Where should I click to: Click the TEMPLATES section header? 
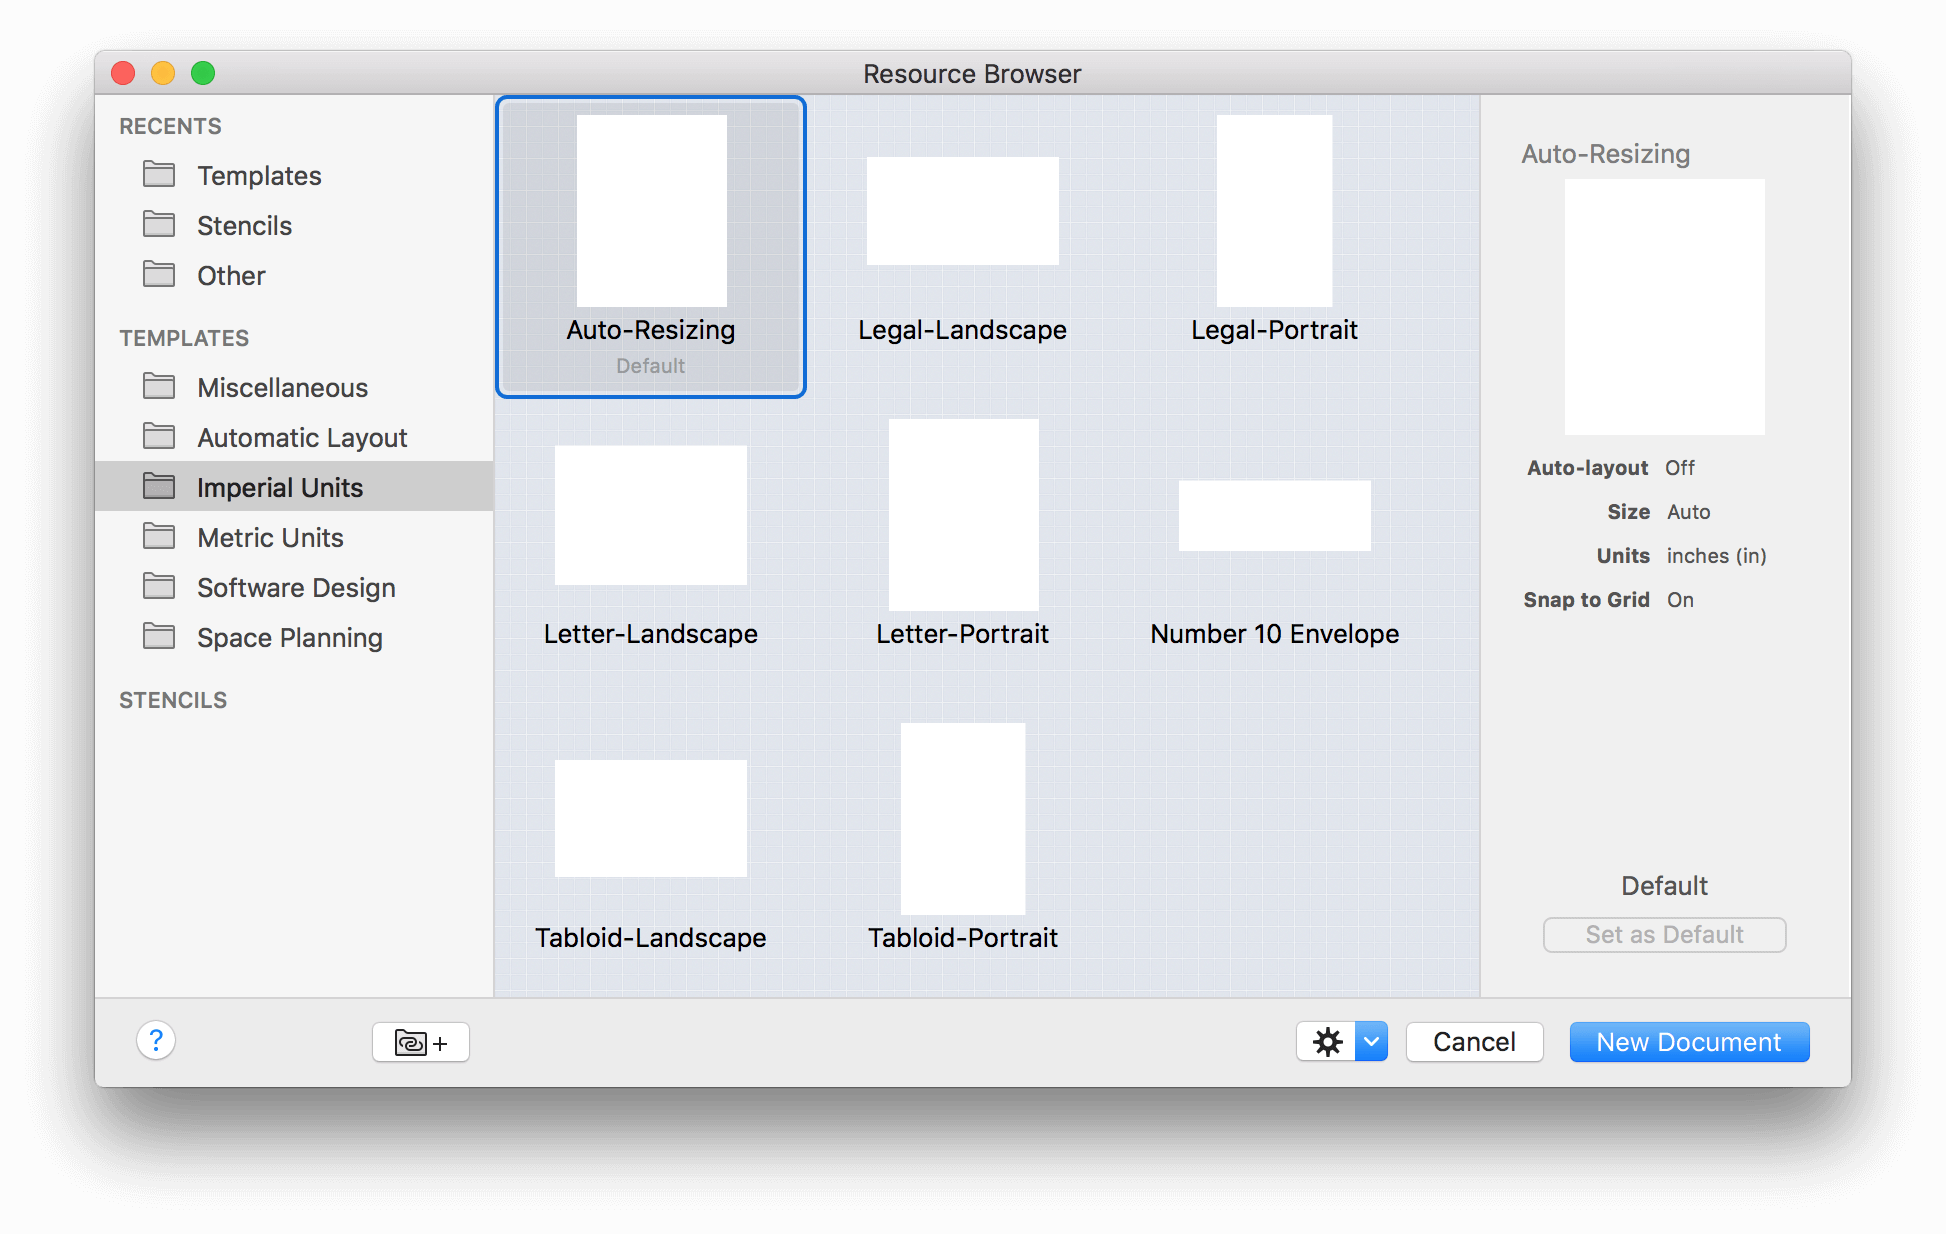(184, 338)
